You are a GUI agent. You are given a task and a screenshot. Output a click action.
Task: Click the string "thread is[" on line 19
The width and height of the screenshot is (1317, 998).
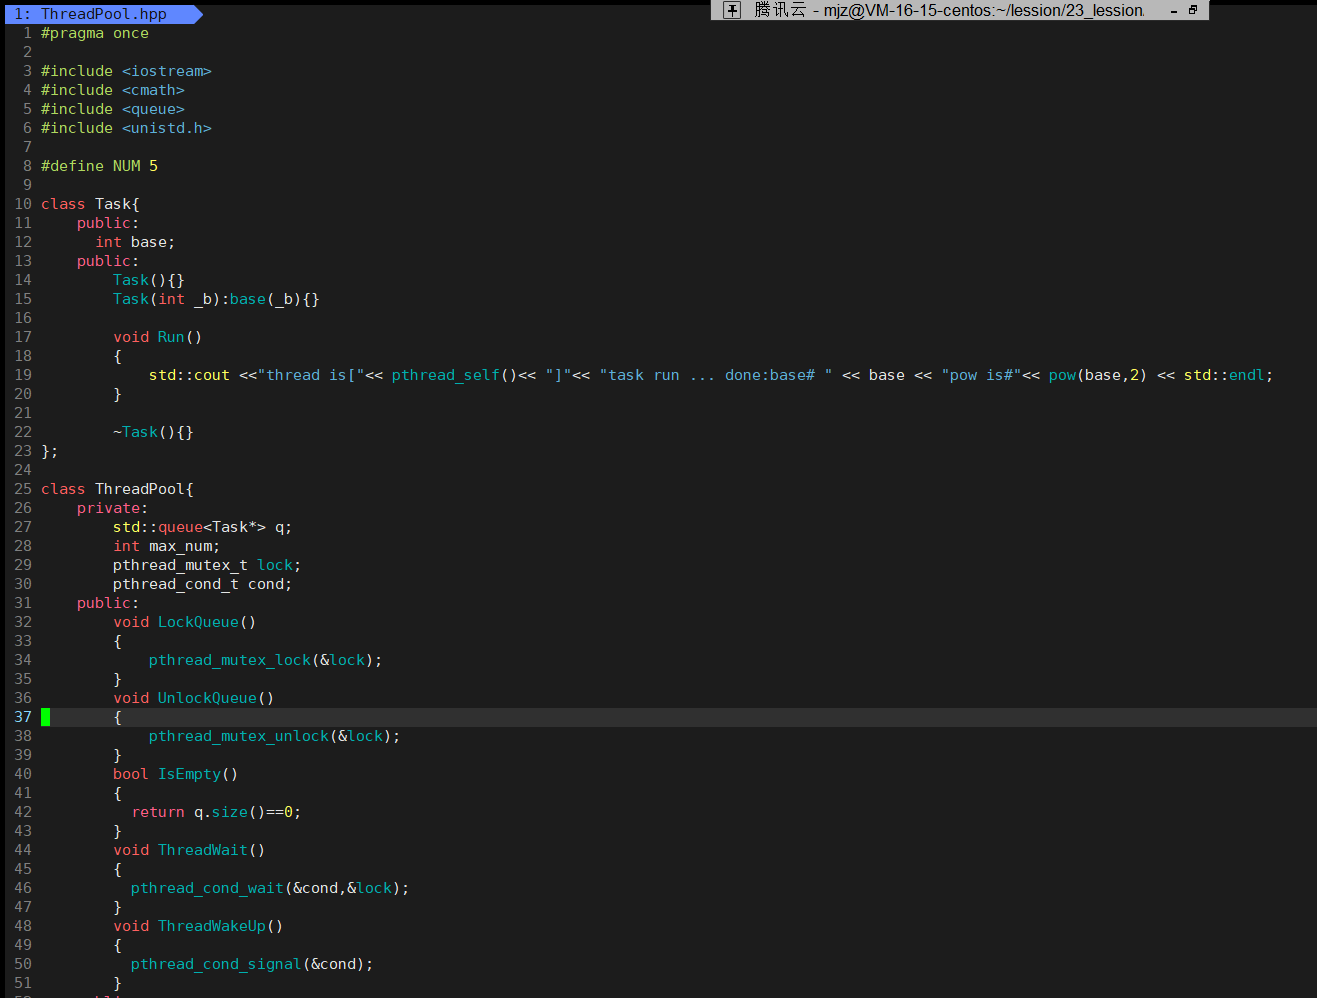[x=311, y=375]
